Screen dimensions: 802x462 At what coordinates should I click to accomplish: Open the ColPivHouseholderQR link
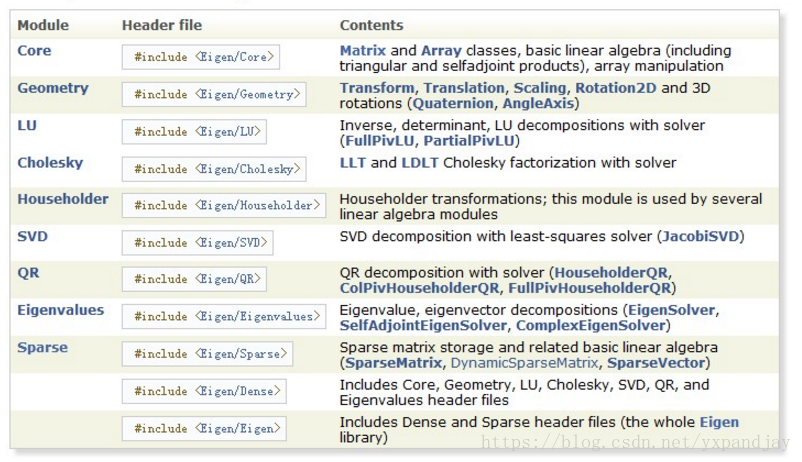point(419,288)
